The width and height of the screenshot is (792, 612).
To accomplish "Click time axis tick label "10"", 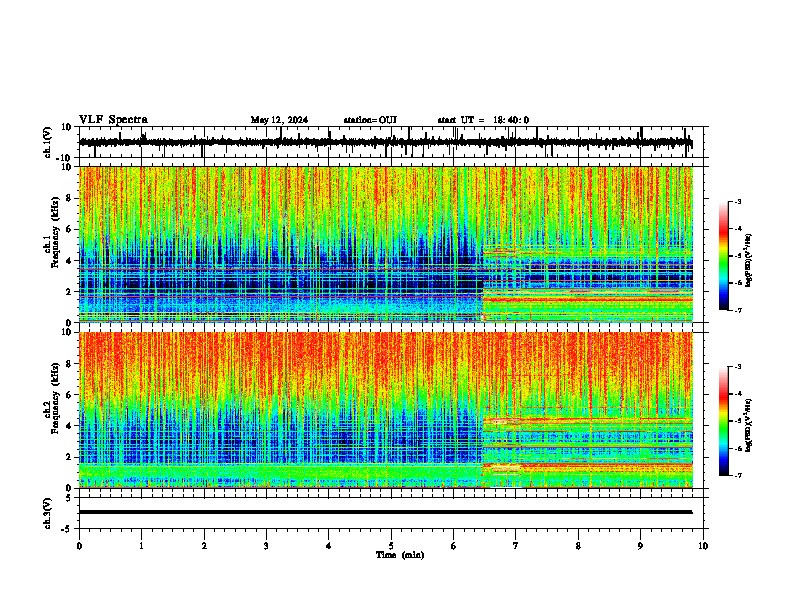I will [703, 546].
